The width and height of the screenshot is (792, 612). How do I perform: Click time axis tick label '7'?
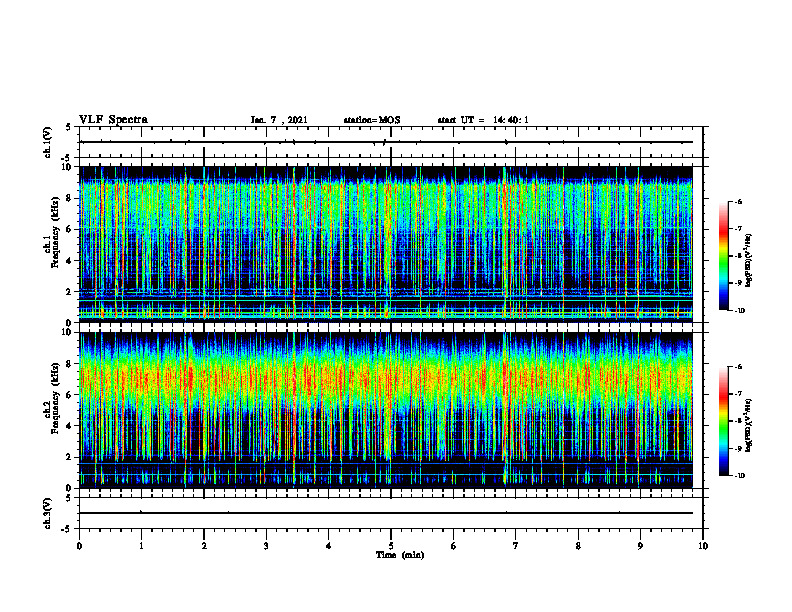click(x=516, y=546)
